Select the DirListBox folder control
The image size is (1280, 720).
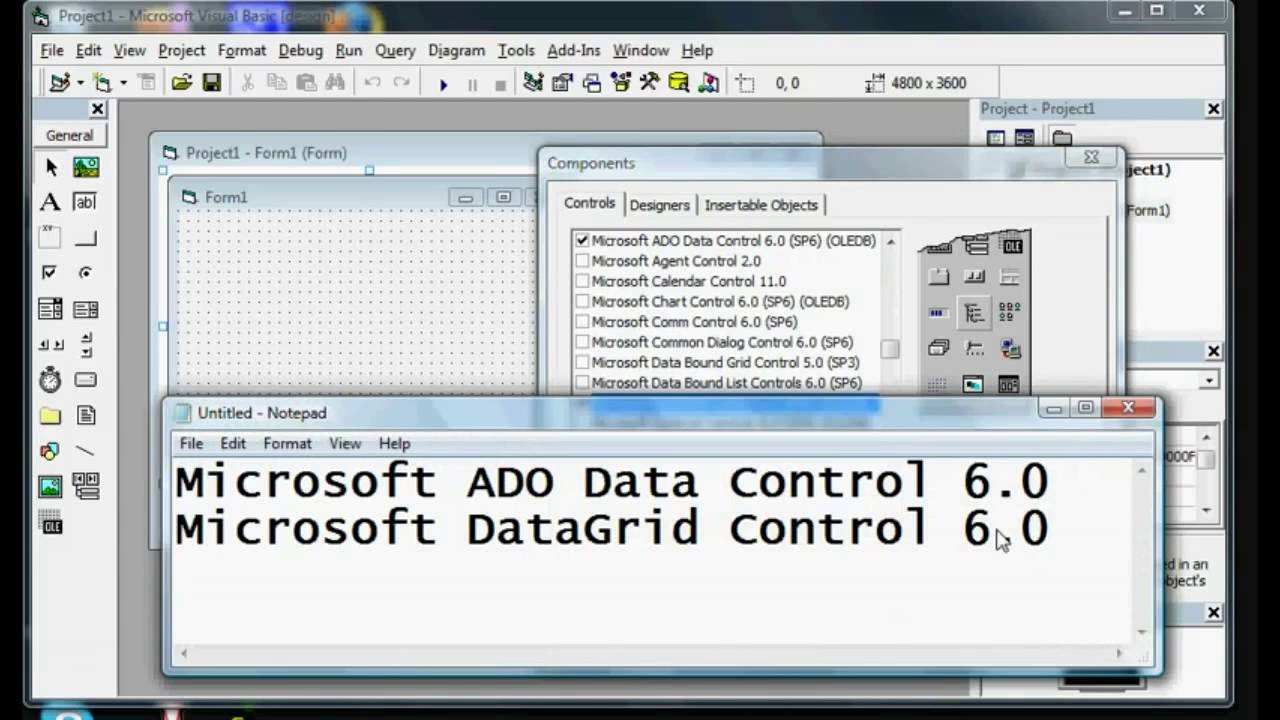click(50, 416)
